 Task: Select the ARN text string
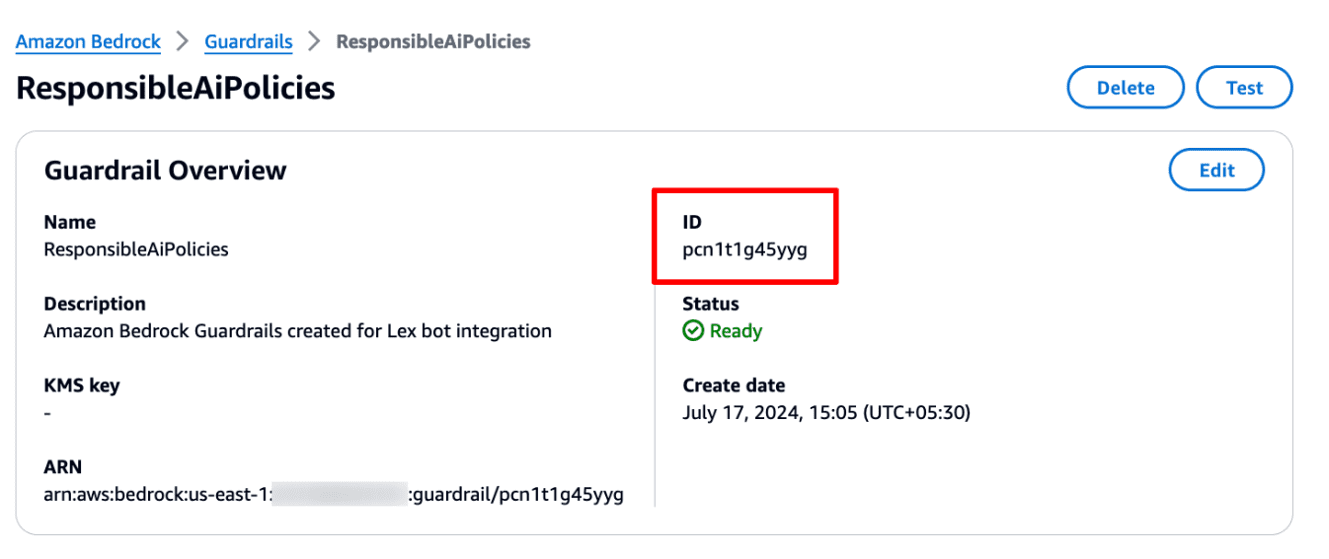(333, 494)
